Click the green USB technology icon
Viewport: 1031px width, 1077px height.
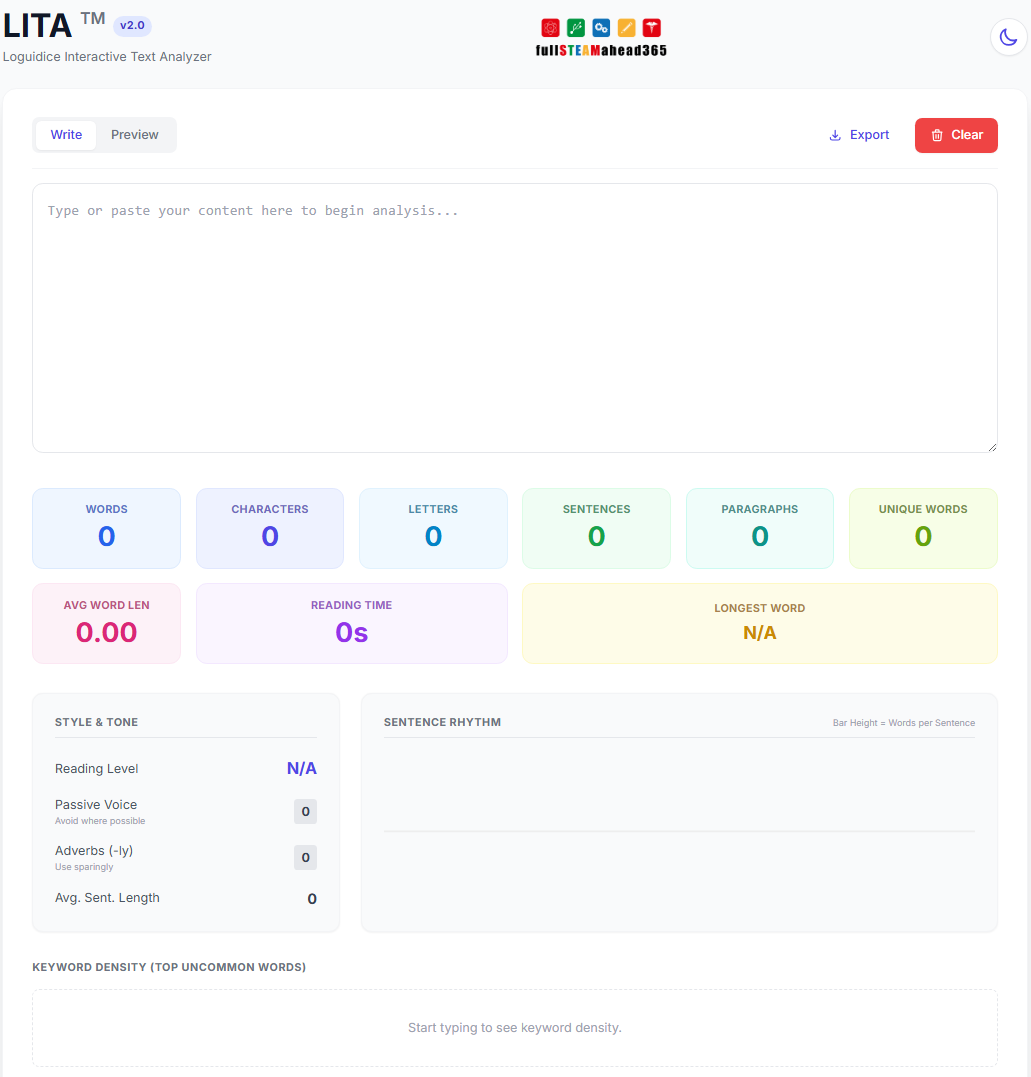pos(576,27)
